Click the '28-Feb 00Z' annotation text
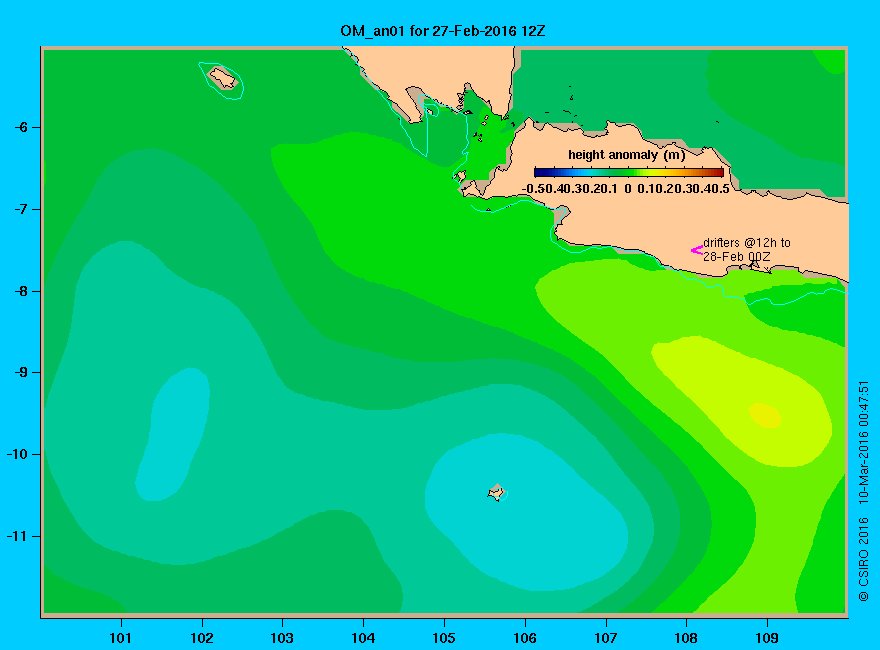This screenshot has height=650, width=880. tap(737, 257)
